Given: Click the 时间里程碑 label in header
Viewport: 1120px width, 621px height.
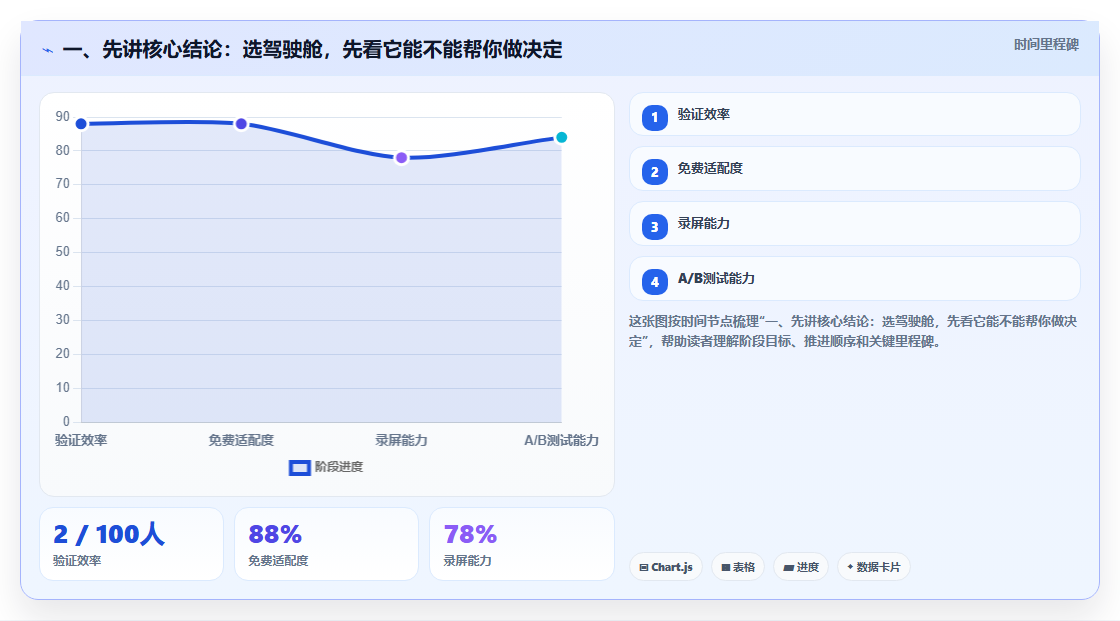Looking at the screenshot, I should (x=1046, y=45).
